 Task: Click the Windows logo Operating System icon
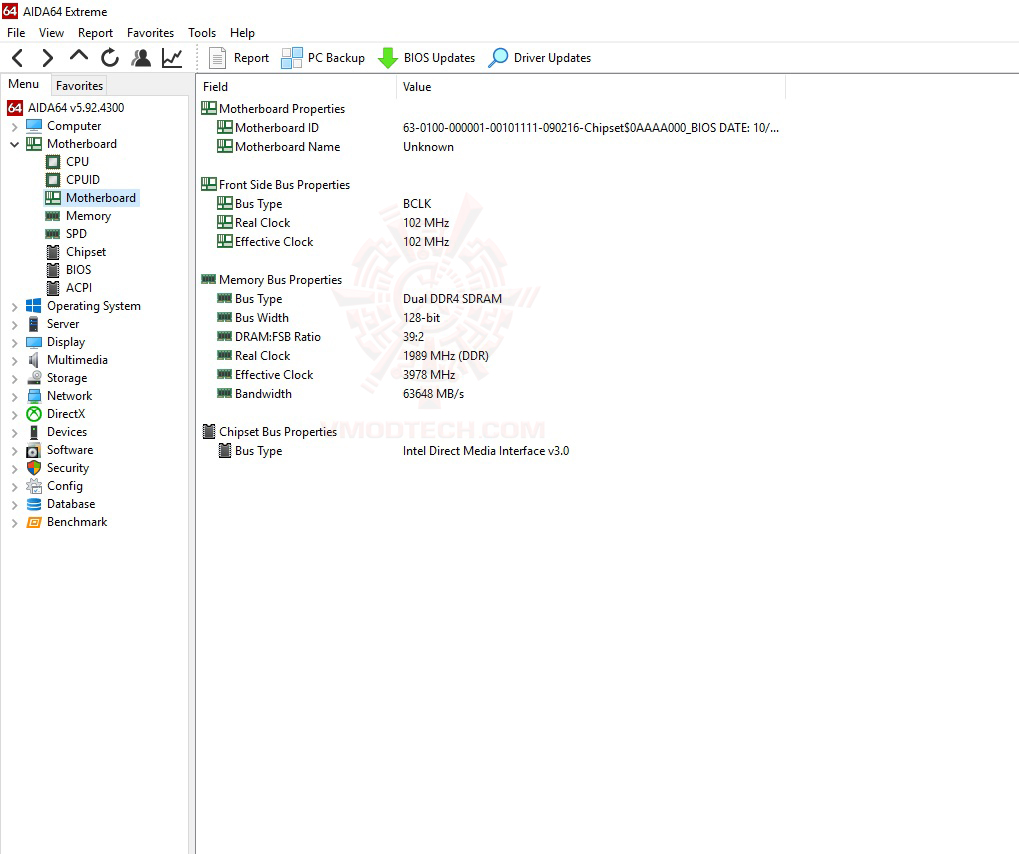[x=34, y=306]
